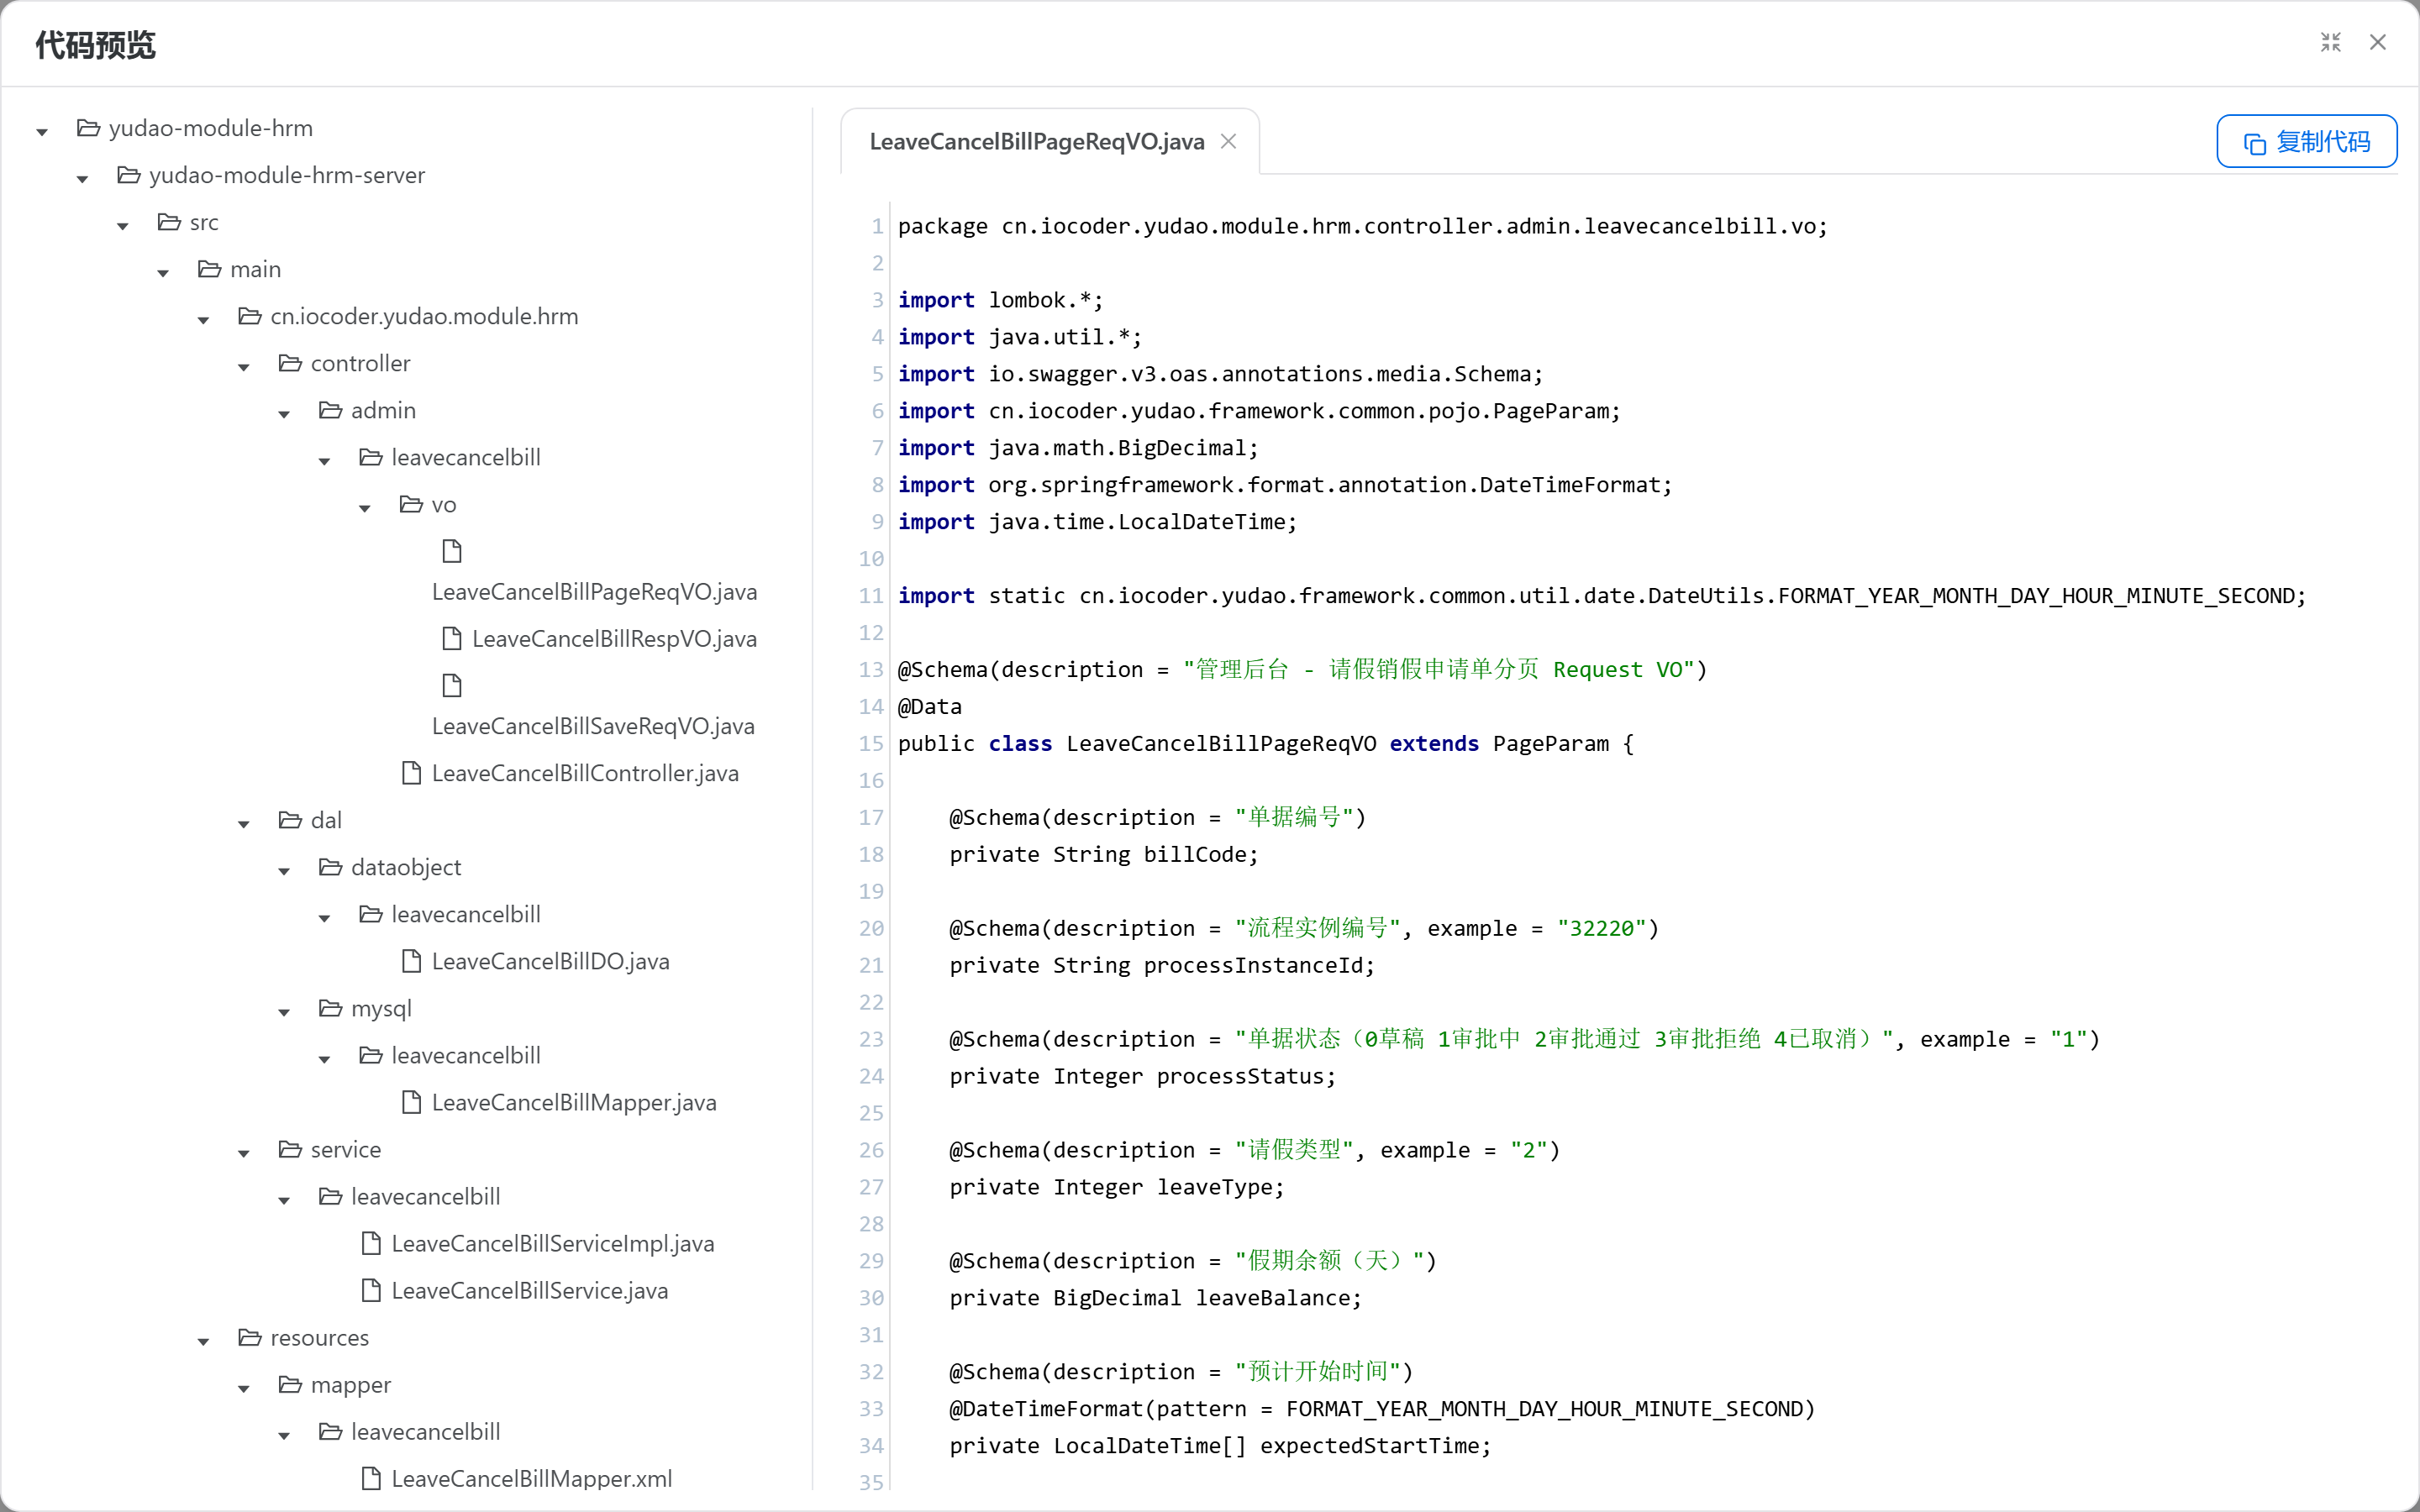Click the mapper folder icon
Image resolution: width=2420 pixels, height=1512 pixels.
(x=290, y=1384)
